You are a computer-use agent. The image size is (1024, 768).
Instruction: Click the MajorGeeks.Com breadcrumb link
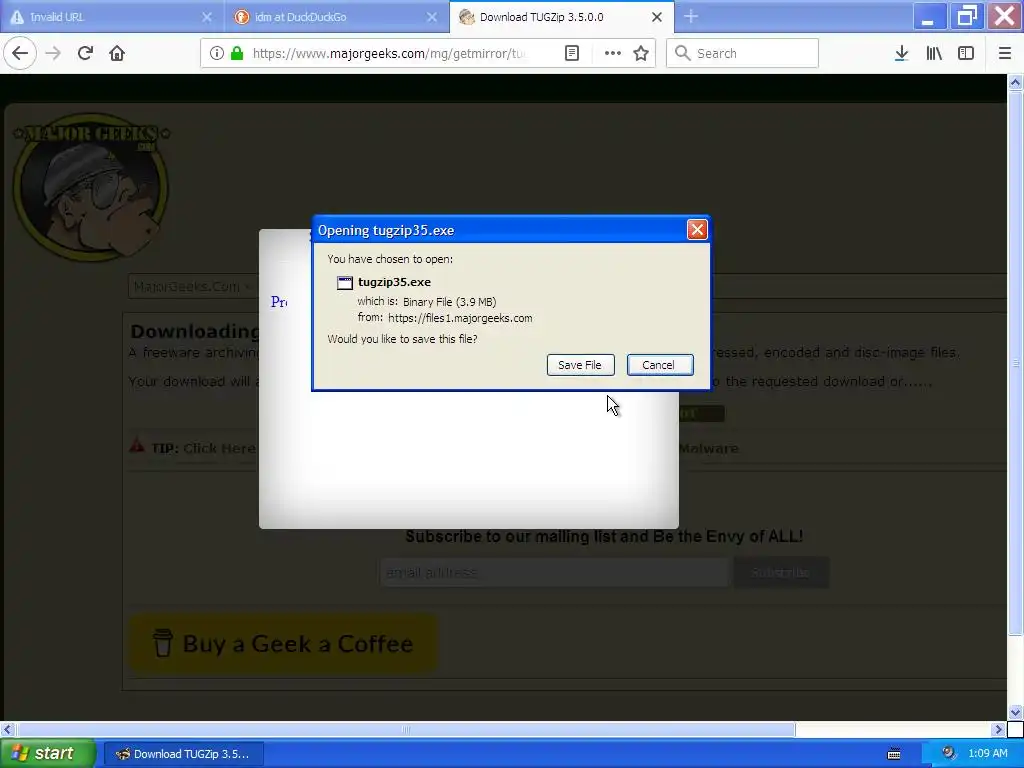[187, 287]
